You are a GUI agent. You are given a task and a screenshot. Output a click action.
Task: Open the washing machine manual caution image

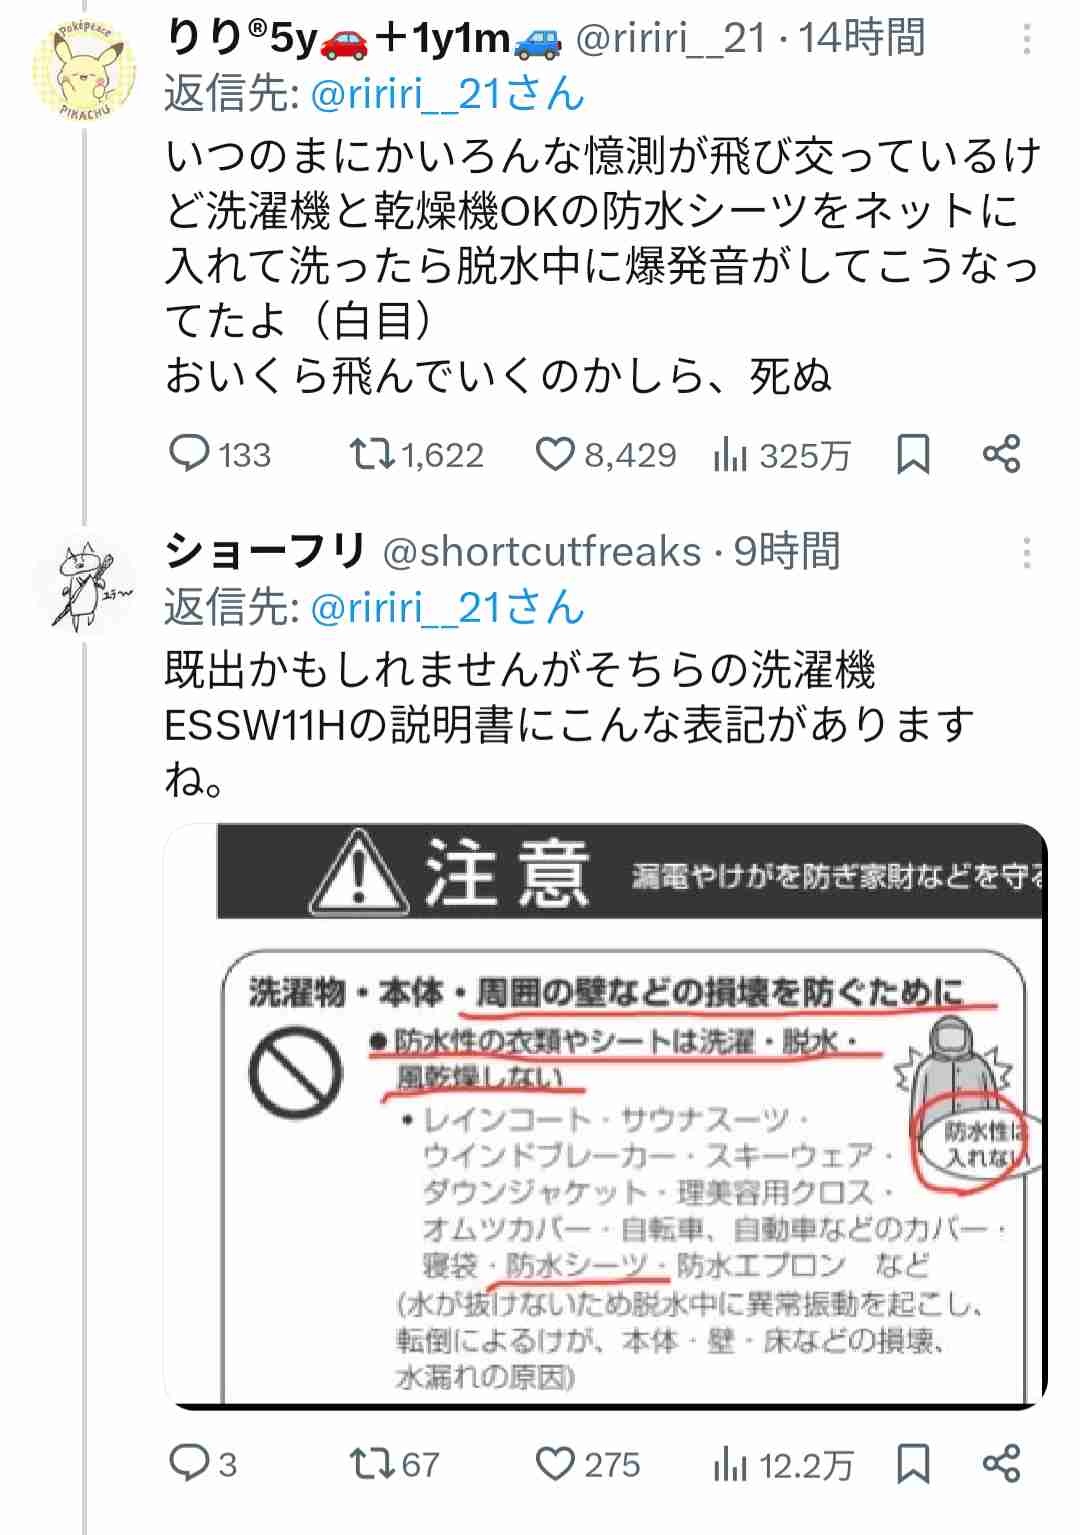(606, 1116)
